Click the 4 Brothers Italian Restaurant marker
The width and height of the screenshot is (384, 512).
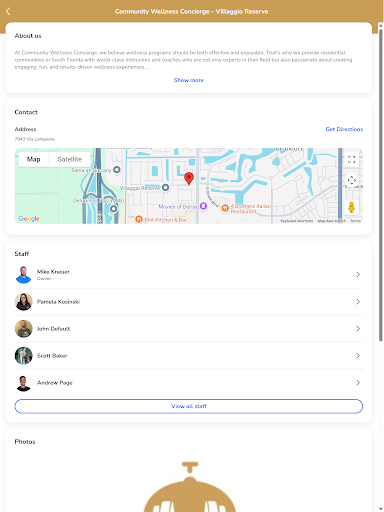point(225,208)
